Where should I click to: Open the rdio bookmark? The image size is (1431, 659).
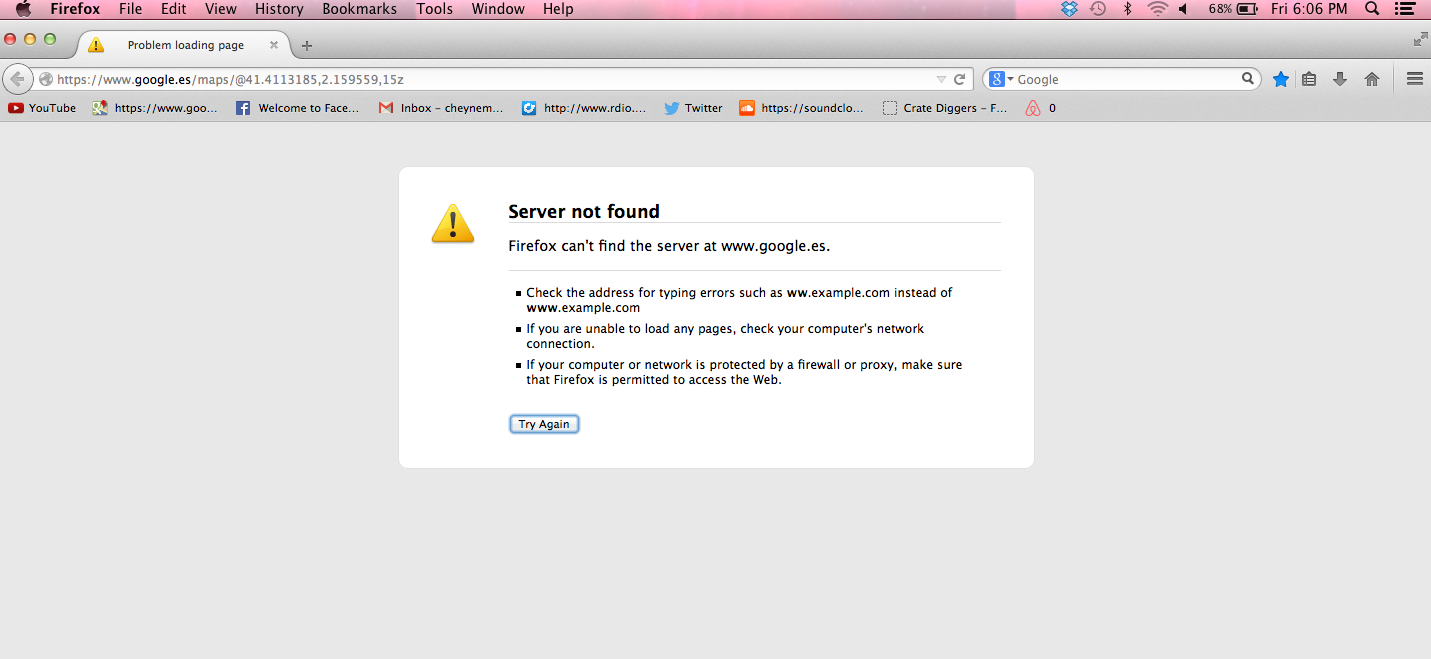click(584, 108)
